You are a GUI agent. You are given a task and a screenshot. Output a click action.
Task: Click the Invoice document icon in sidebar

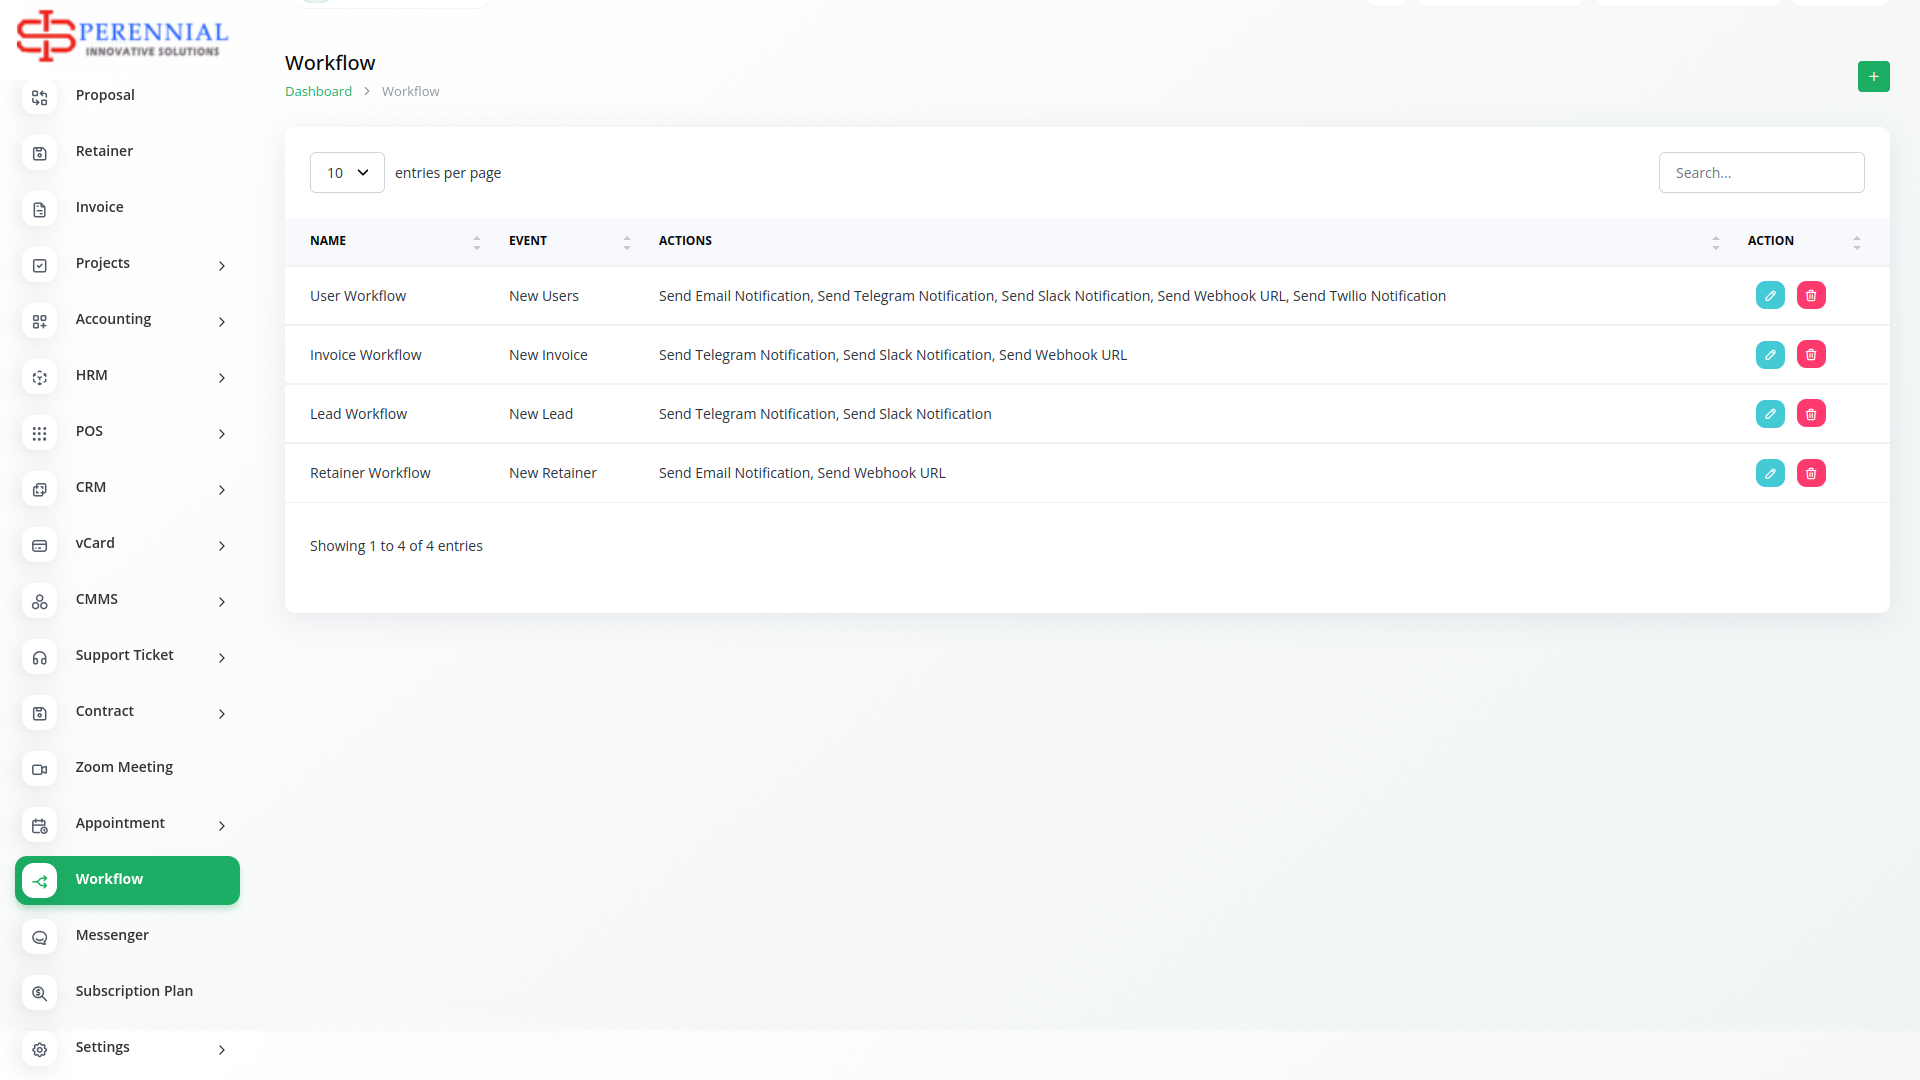click(40, 209)
